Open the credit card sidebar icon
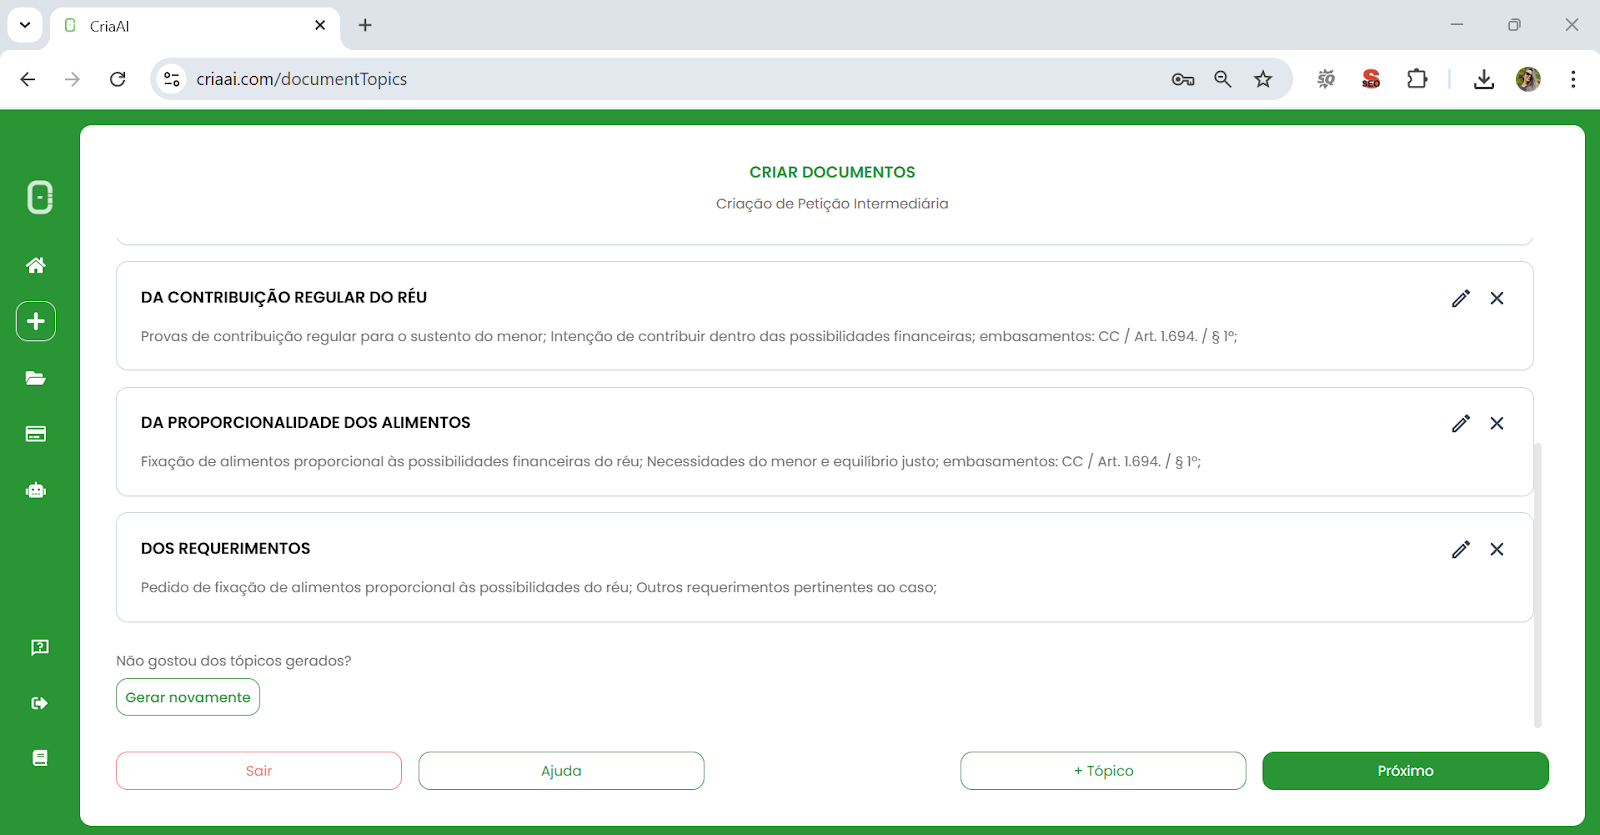This screenshot has height=835, width=1600. coord(36,434)
